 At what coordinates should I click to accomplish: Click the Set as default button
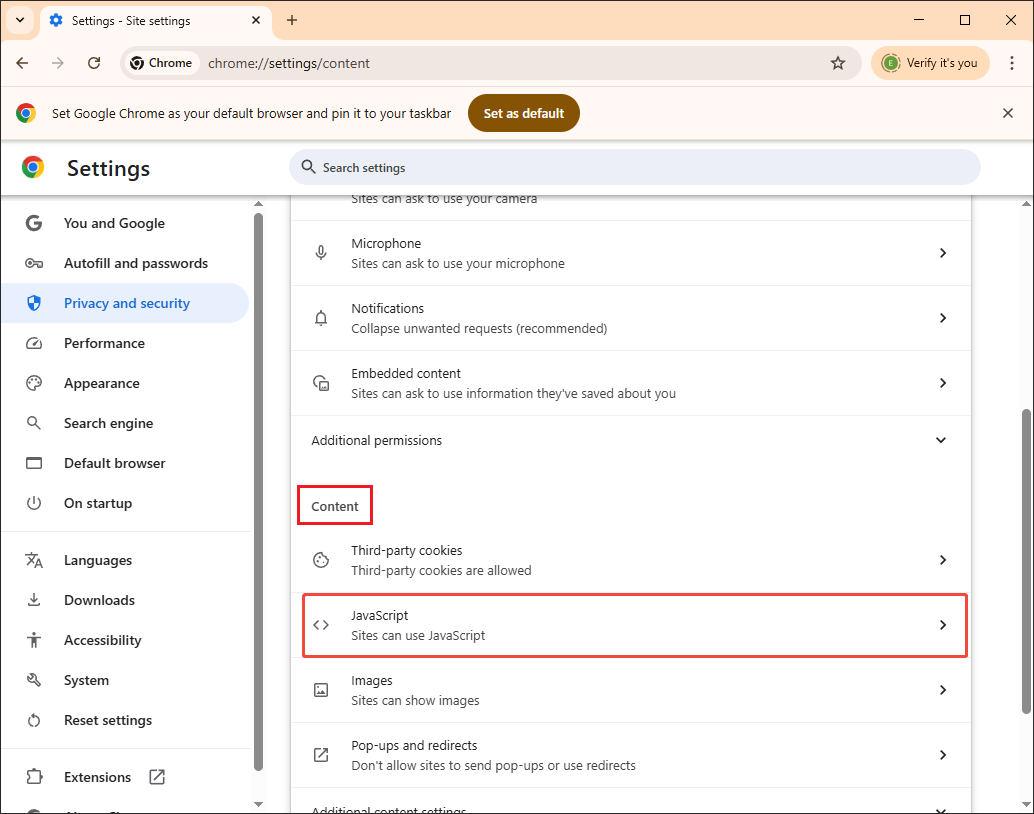coord(523,113)
